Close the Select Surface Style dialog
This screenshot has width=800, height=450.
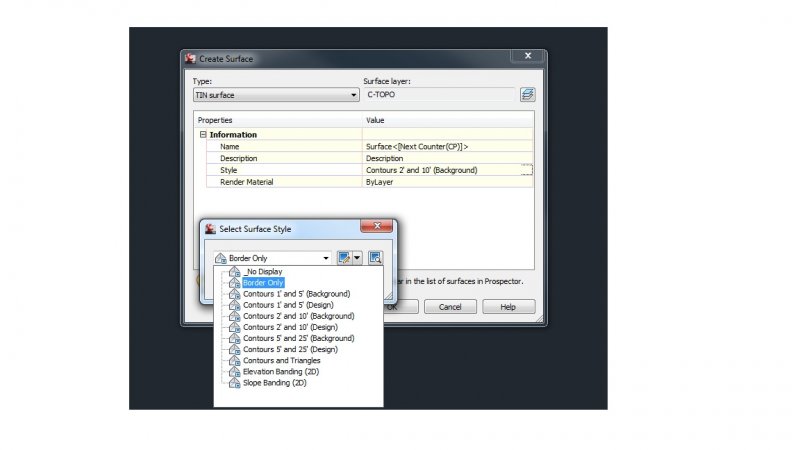click(x=377, y=226)
